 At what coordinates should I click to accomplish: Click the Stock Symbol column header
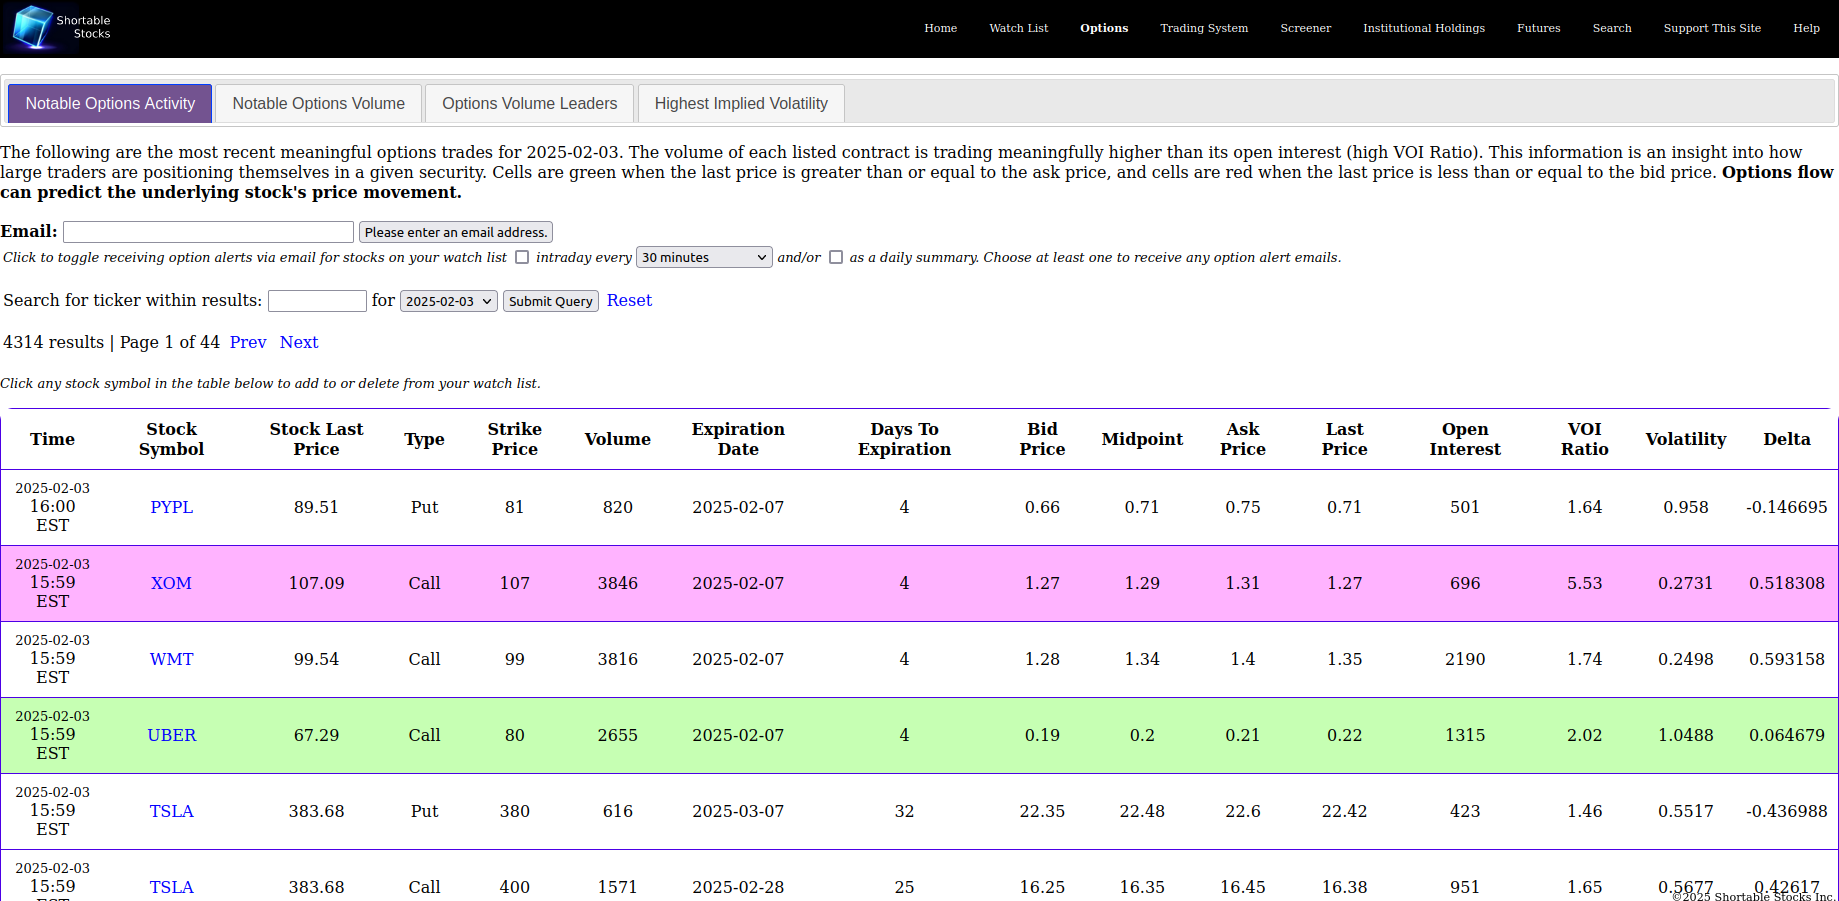click(171, 439)
